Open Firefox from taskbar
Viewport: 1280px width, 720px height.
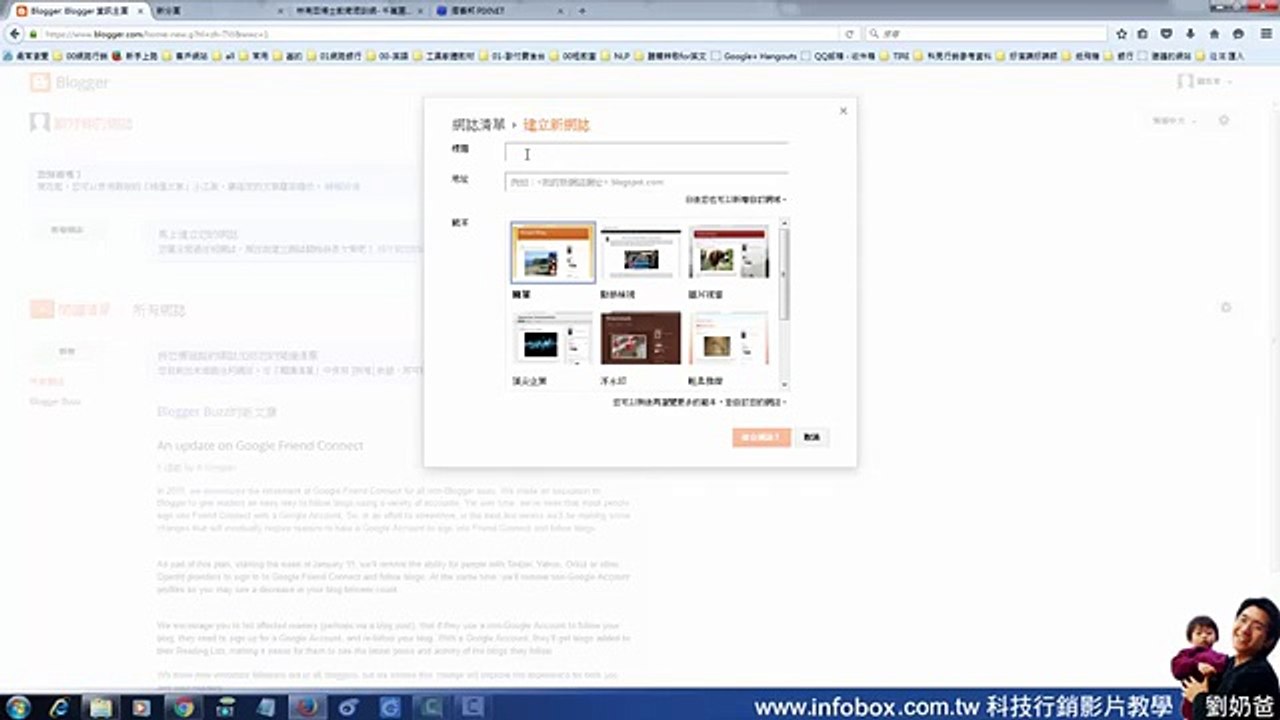point(307,707)
